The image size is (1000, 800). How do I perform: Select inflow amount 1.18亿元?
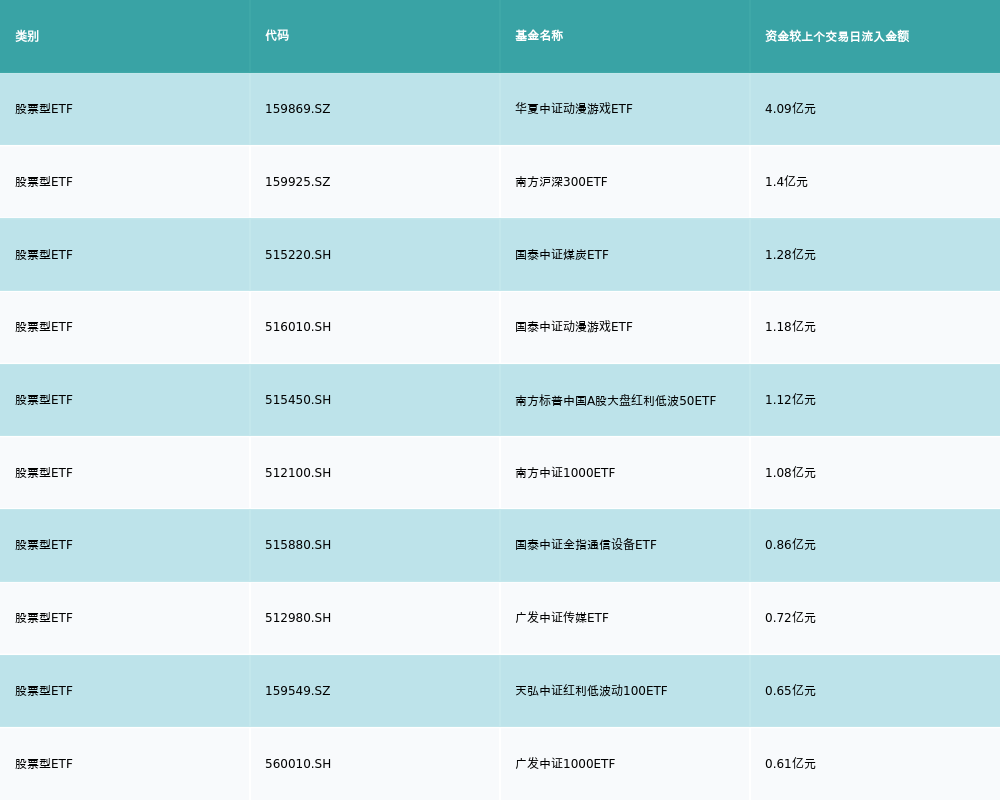pyautogui.click(x=790, y=327)
